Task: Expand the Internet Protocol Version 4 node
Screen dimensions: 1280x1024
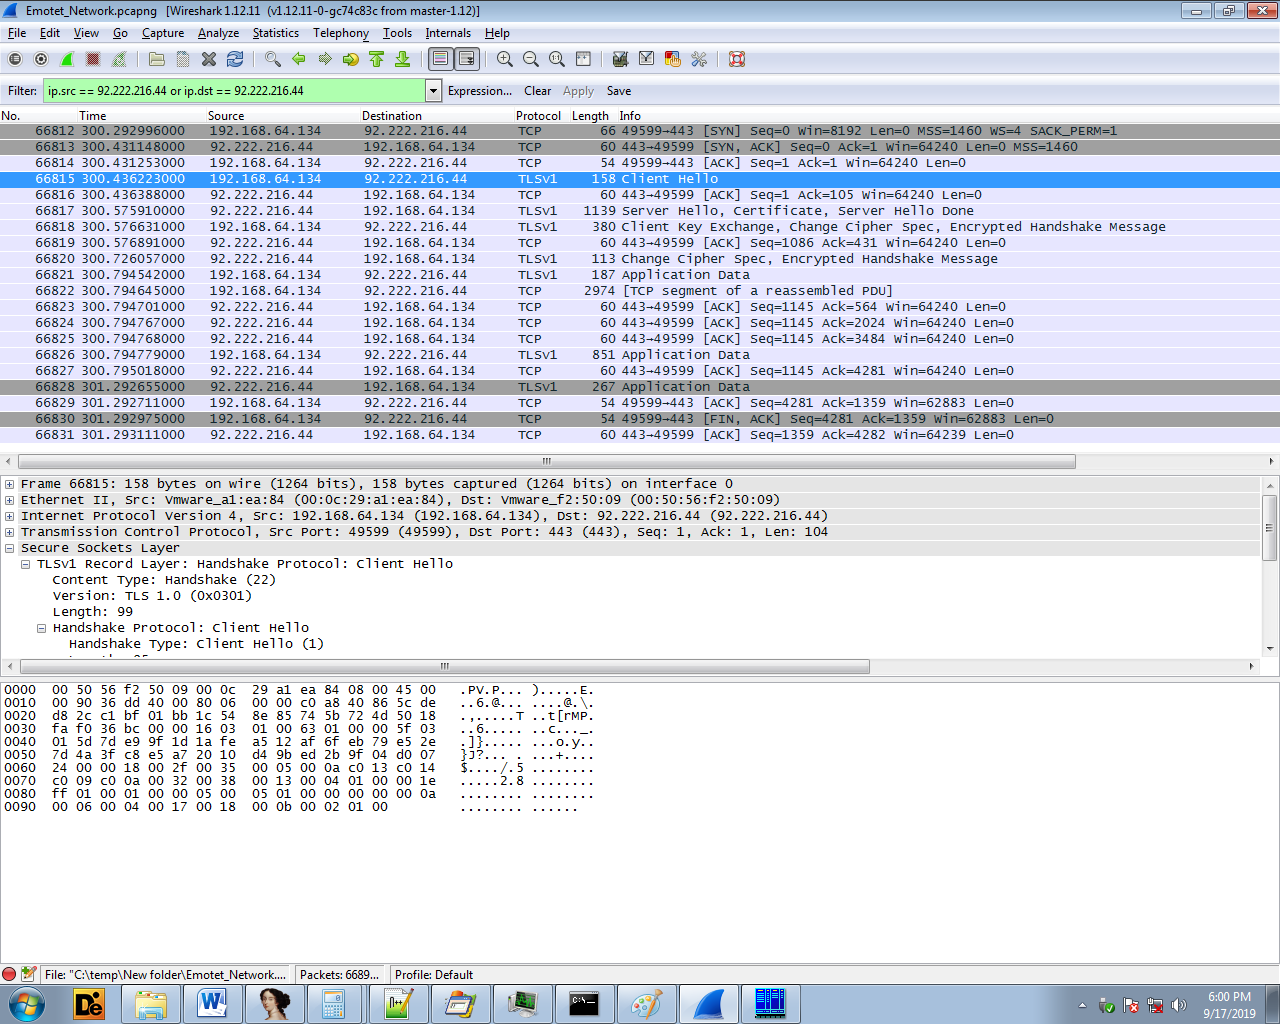Action: coord(10,516)
